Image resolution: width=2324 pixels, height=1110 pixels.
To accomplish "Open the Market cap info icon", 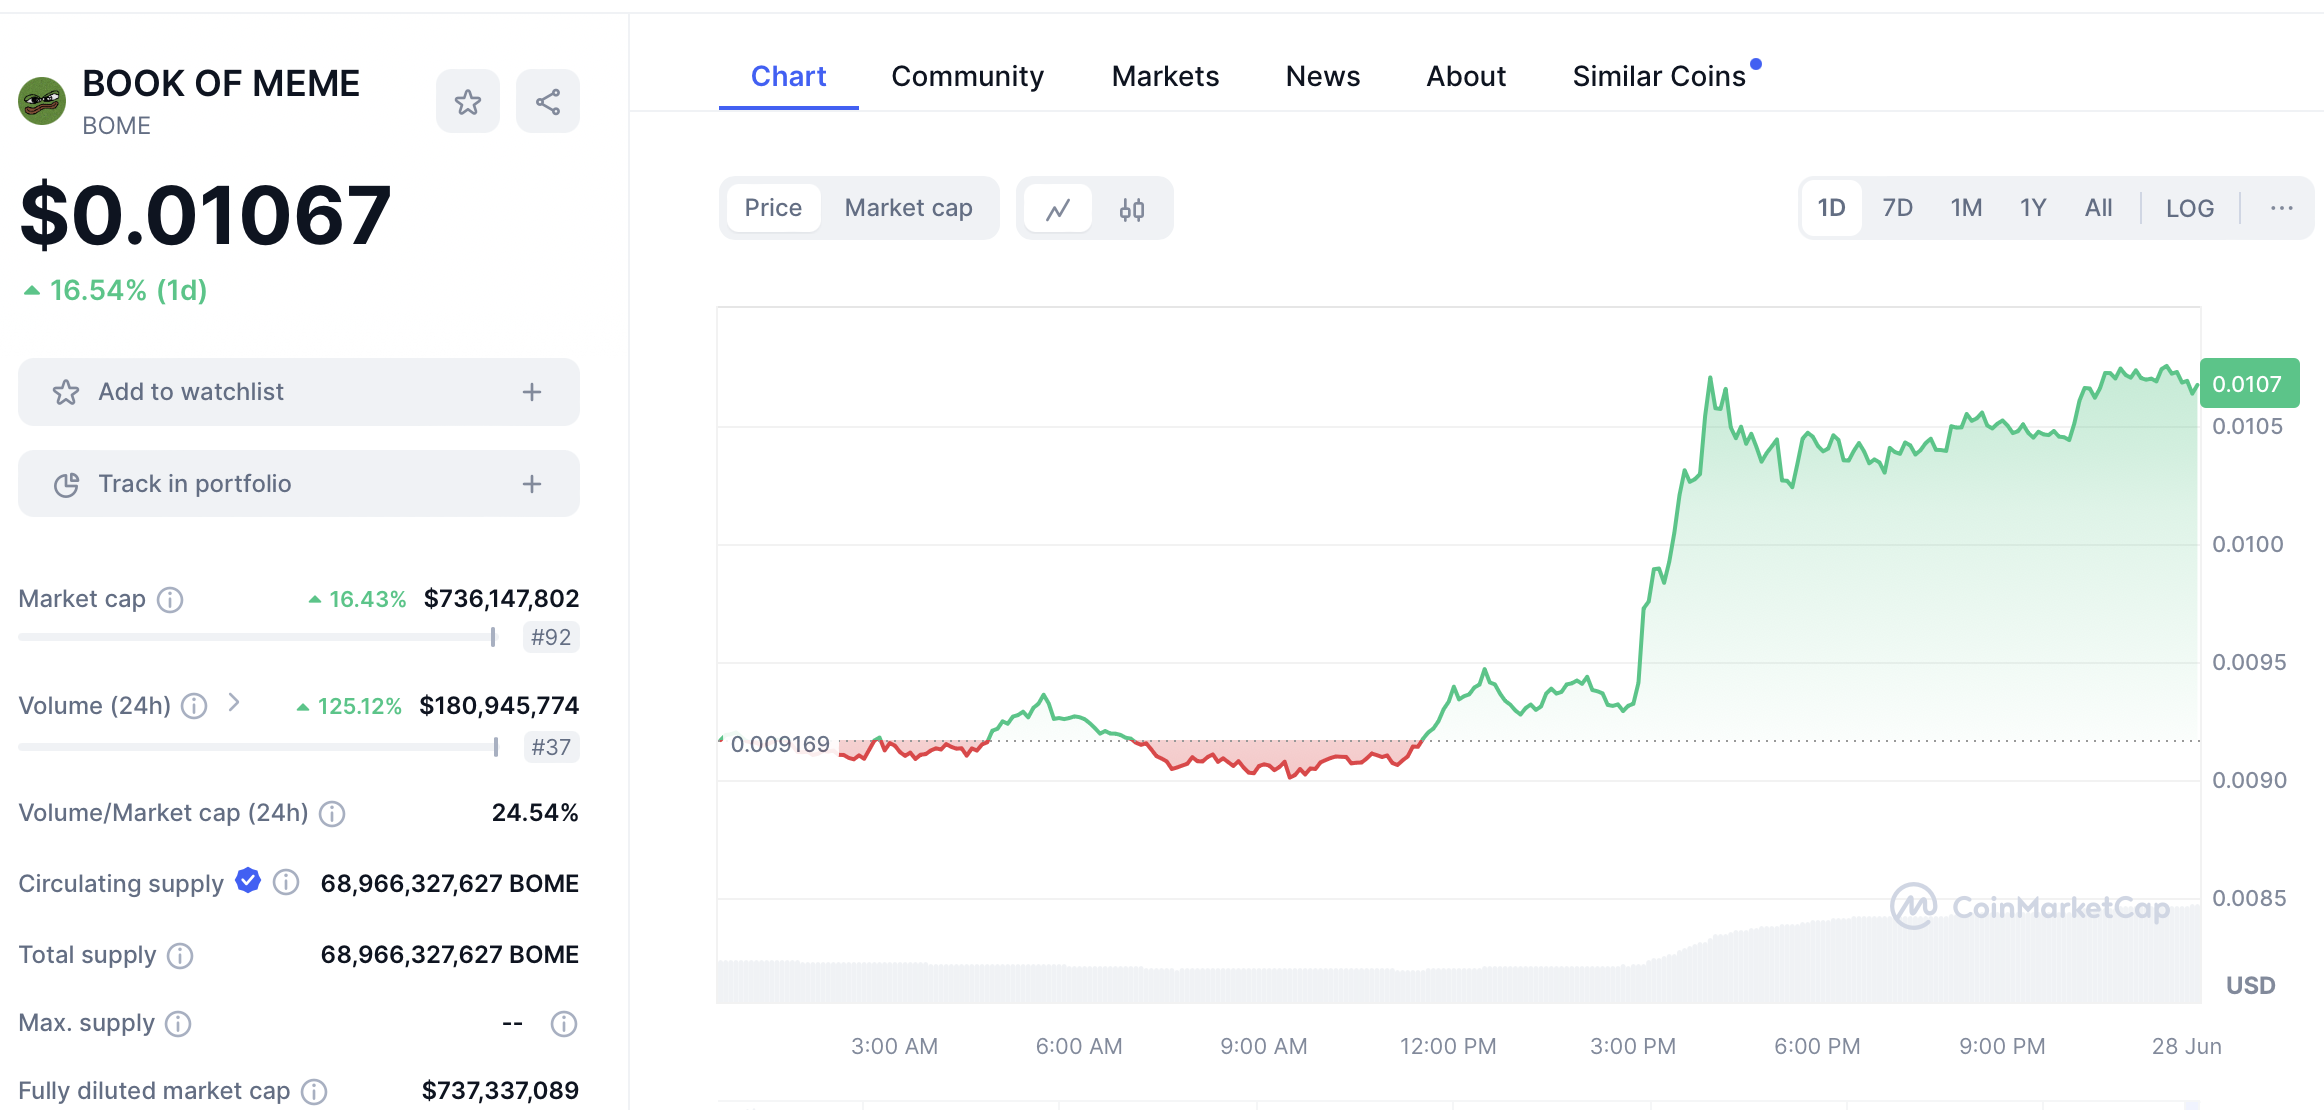I will 171,600.
